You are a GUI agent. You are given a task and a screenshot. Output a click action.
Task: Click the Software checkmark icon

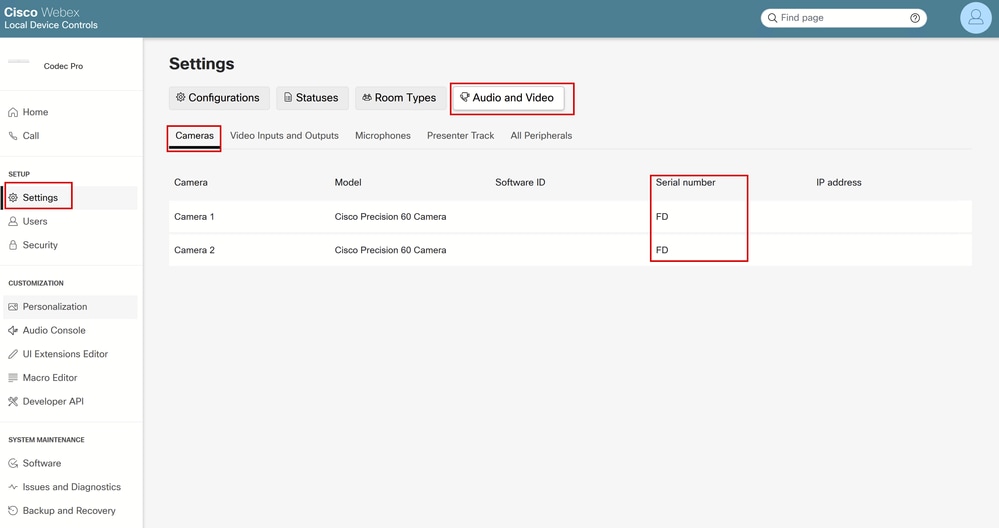click(13, 463)
